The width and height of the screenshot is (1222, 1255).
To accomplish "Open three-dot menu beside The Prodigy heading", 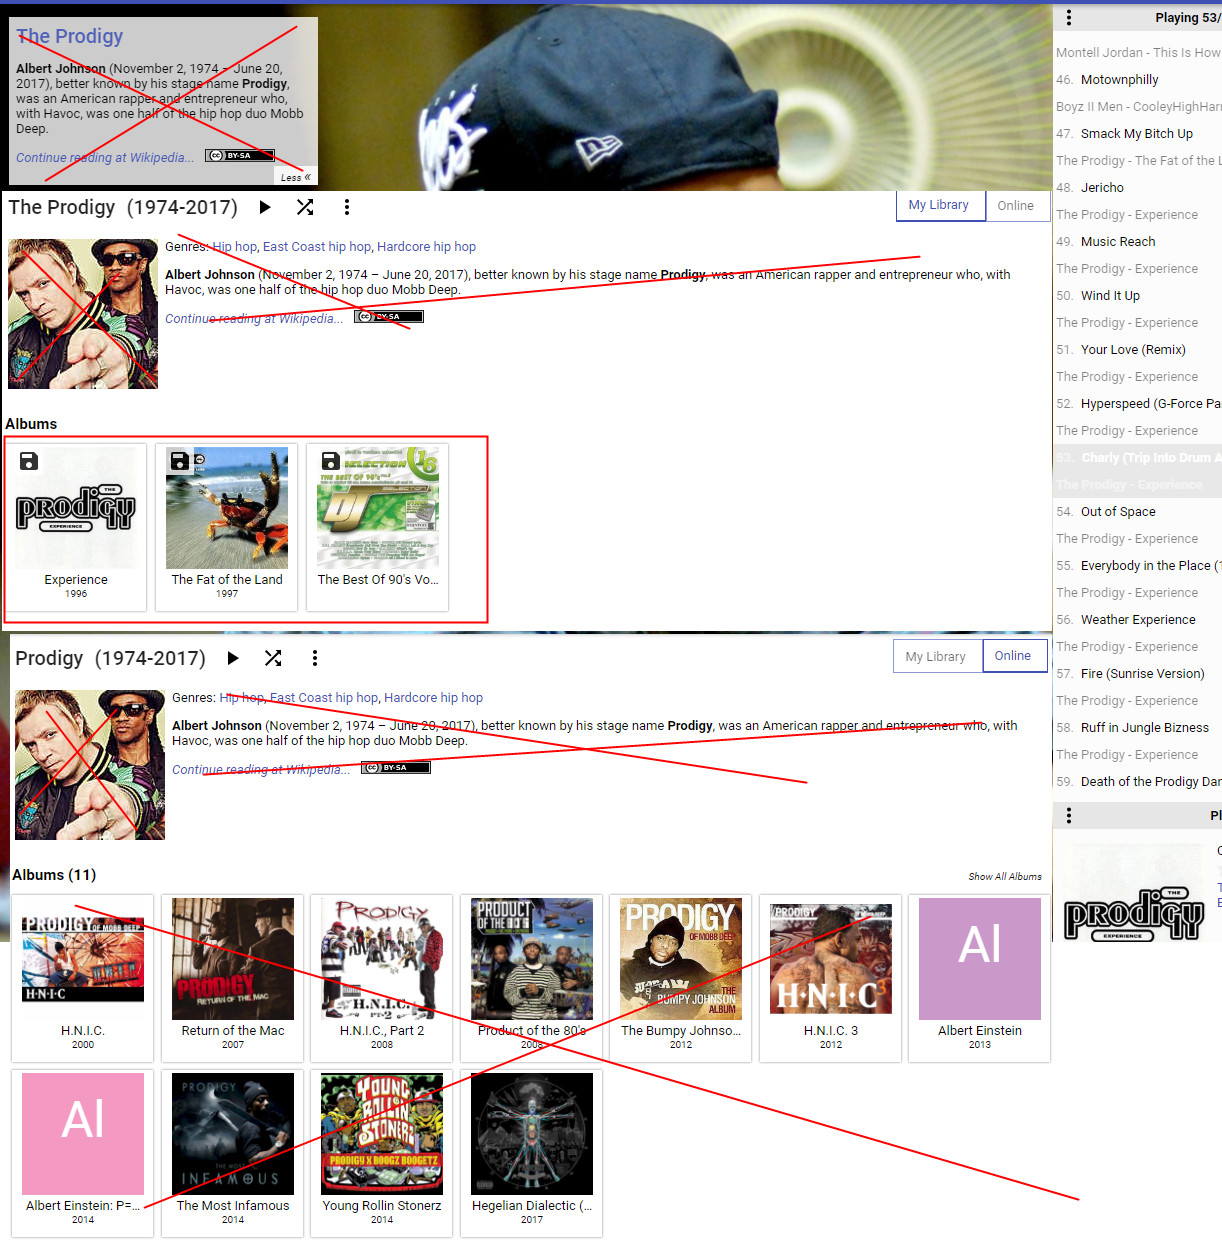I will pos(347,207).
